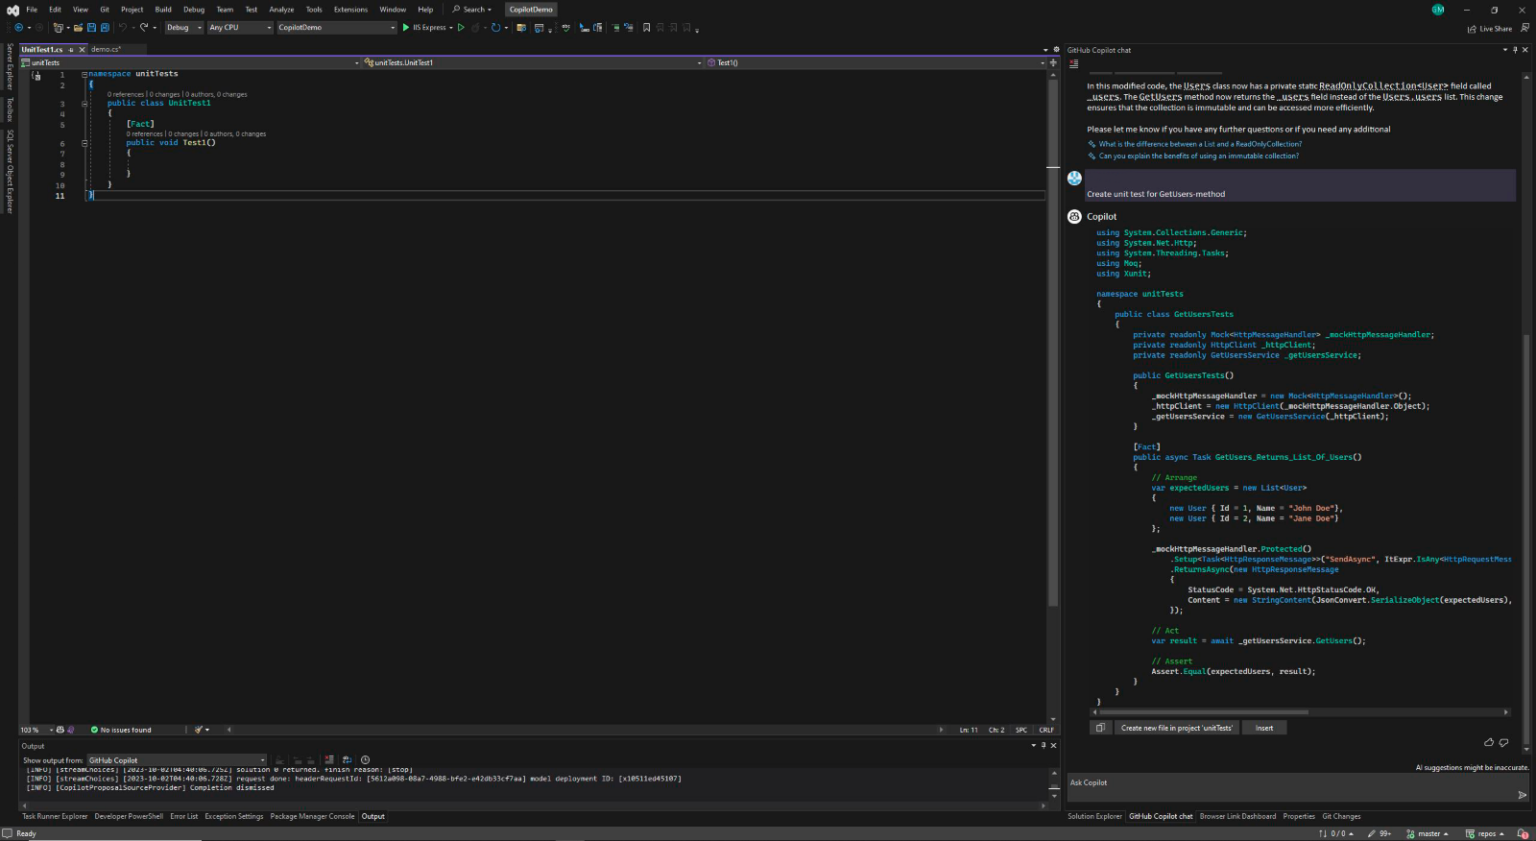Click the Undo arrow icon
This screenshot has height=841, width=1536.
[x=122, y=27]
